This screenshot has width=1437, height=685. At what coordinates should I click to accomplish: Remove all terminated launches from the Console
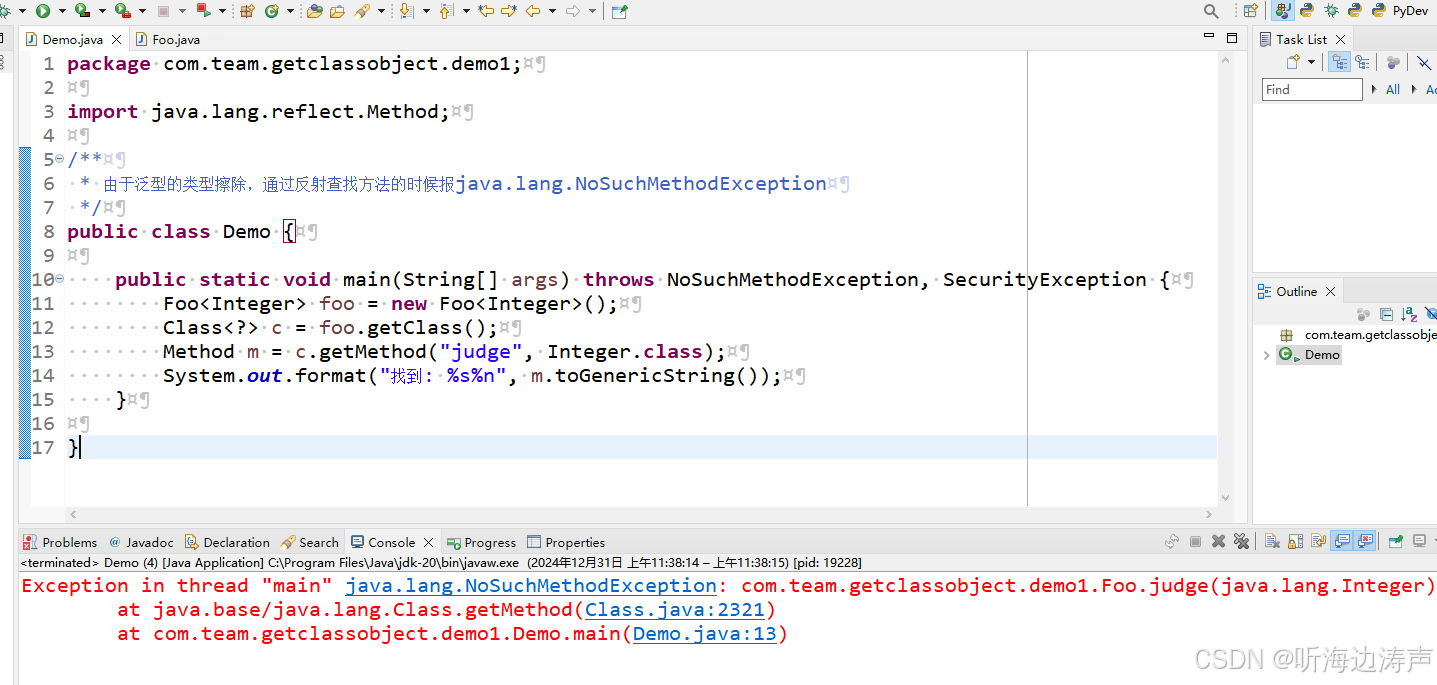coord(1241,541)
